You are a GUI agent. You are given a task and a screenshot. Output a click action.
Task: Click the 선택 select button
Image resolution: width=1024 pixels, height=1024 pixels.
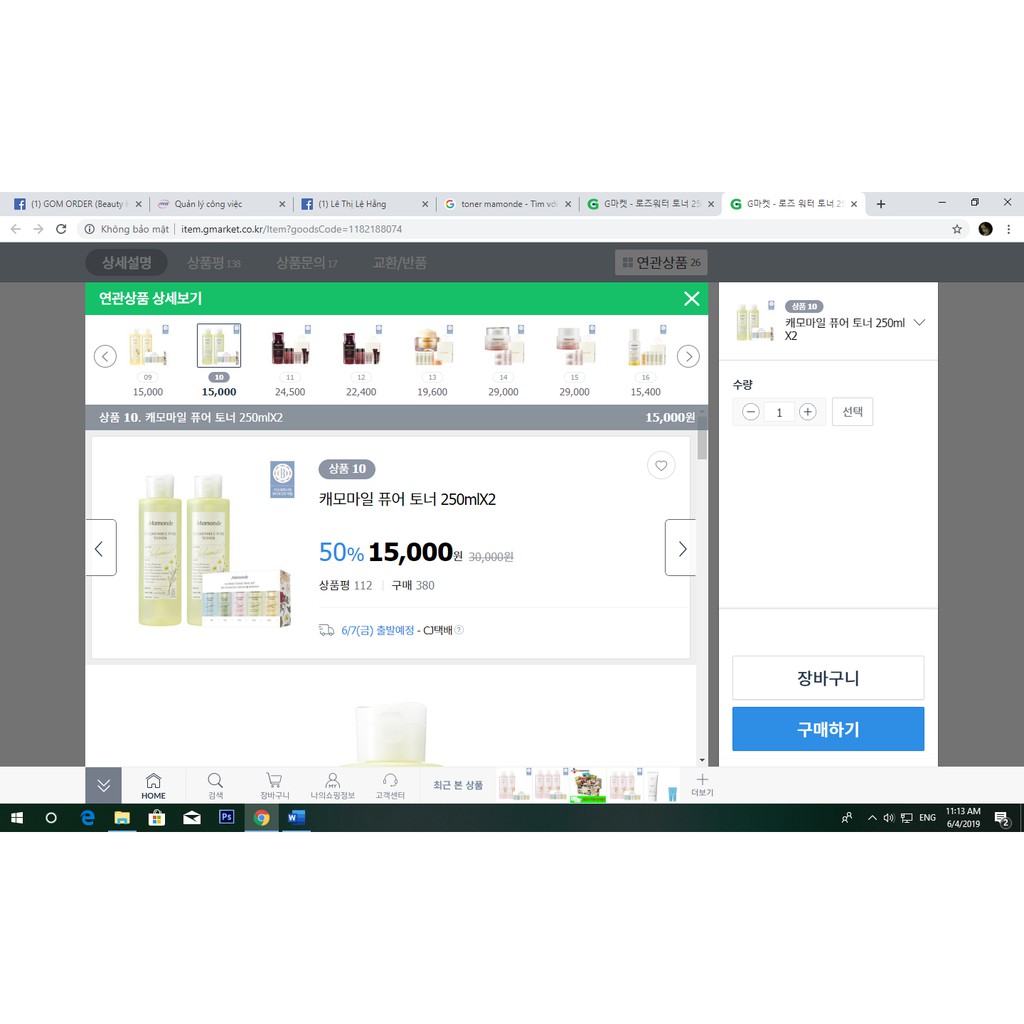(x=852, y=412)
